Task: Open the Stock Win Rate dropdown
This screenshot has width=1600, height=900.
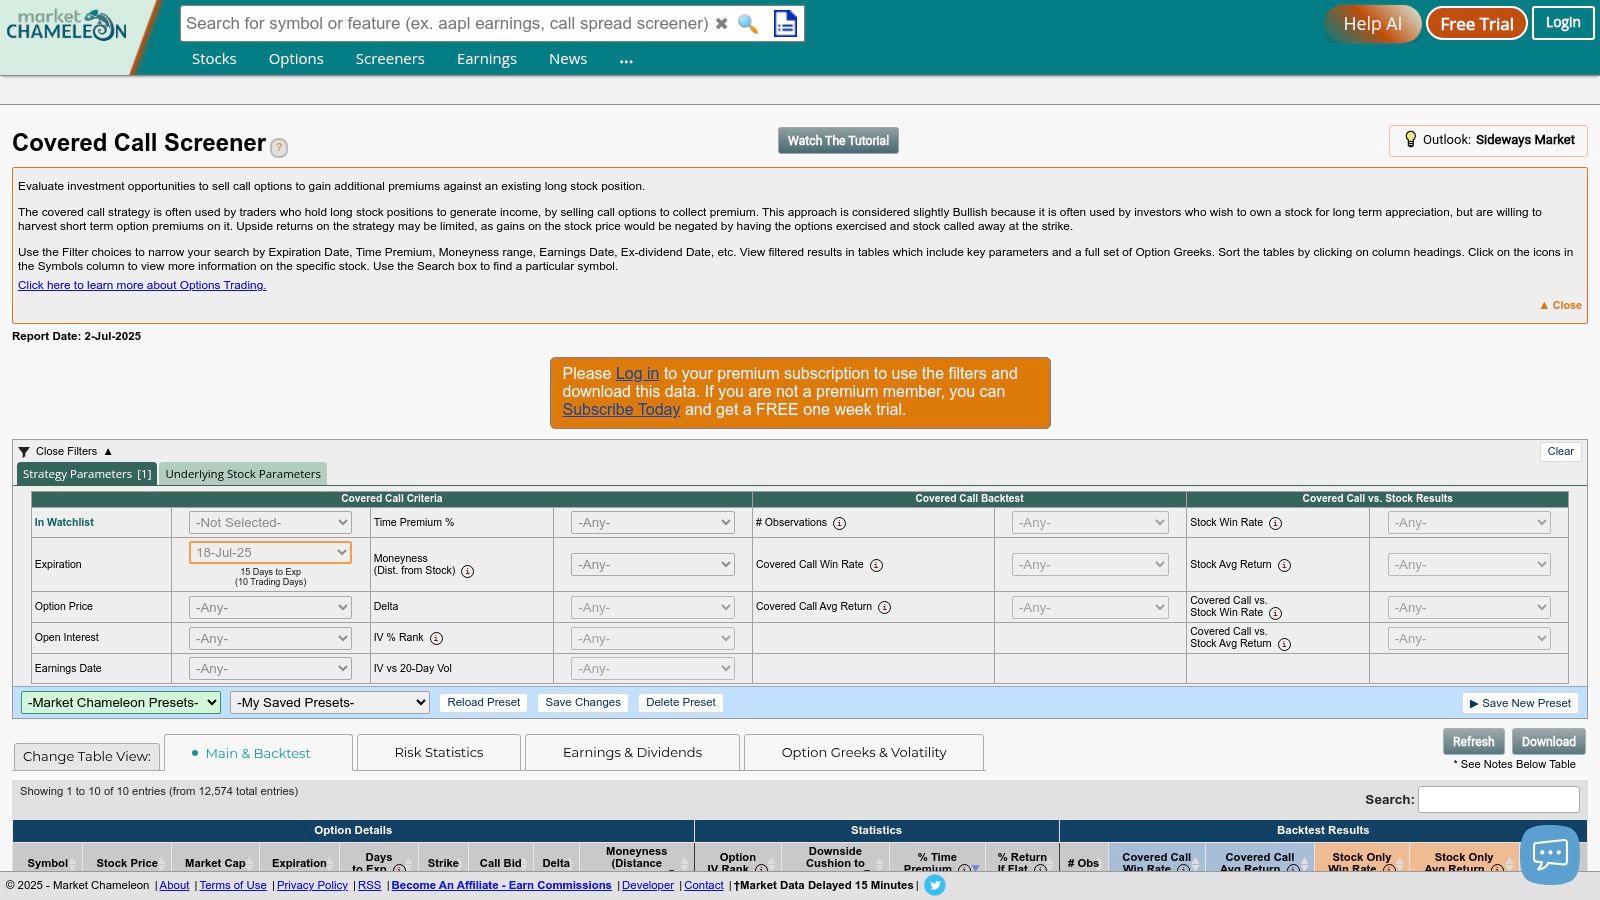Action: 1469,522
